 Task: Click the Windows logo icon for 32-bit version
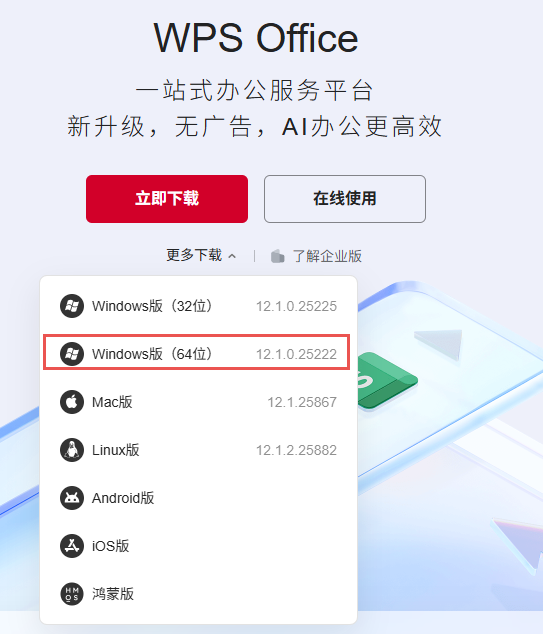point(72,306)
